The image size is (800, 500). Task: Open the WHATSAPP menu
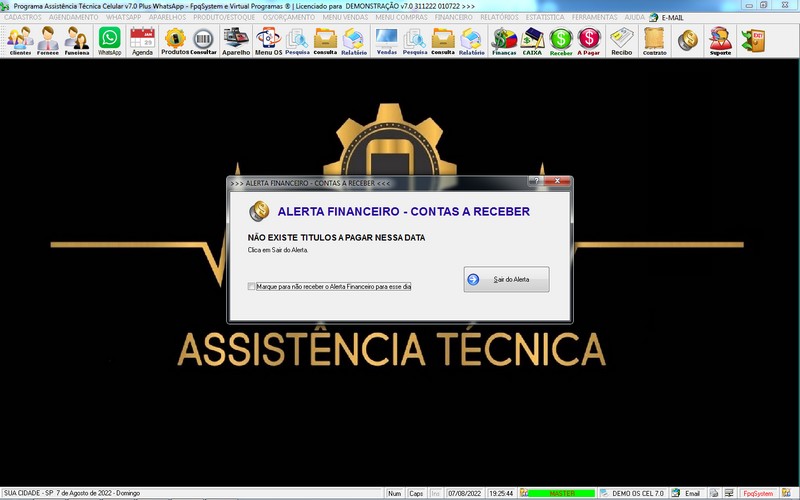tap(123, 17)
